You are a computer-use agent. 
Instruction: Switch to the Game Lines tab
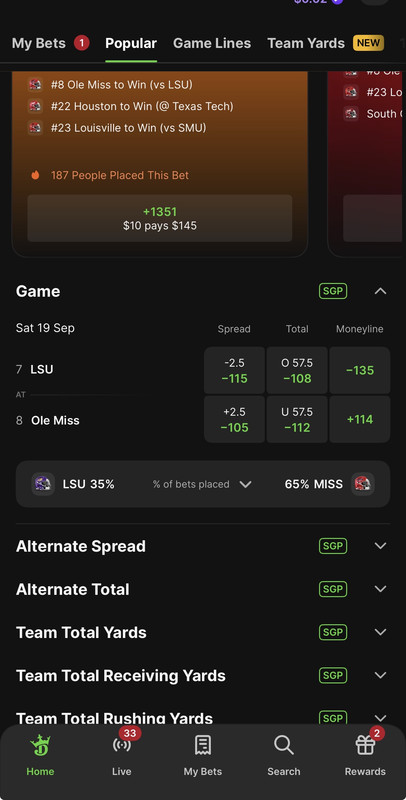click(212, 43)
